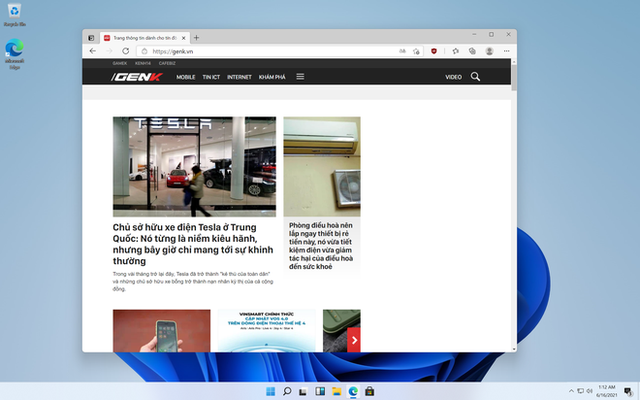Open the Read aloud reader icon
Viewport: 640px width, 400px height.
[402, 51]
